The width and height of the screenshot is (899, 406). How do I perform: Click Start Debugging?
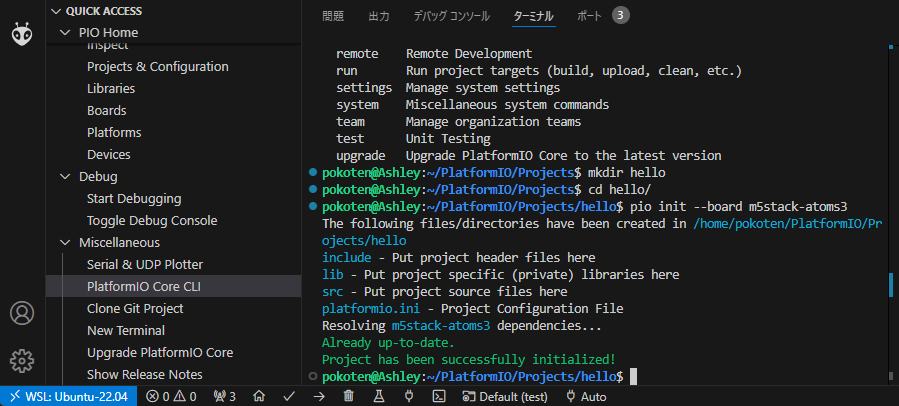coord(134,198)
